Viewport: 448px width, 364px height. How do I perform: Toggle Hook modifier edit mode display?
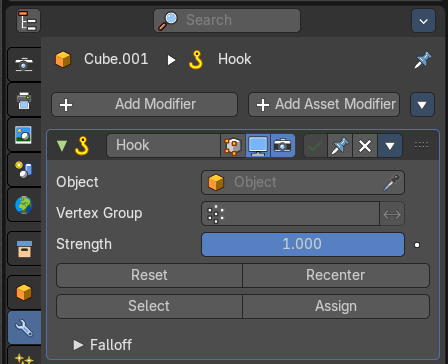click(233, 146)
